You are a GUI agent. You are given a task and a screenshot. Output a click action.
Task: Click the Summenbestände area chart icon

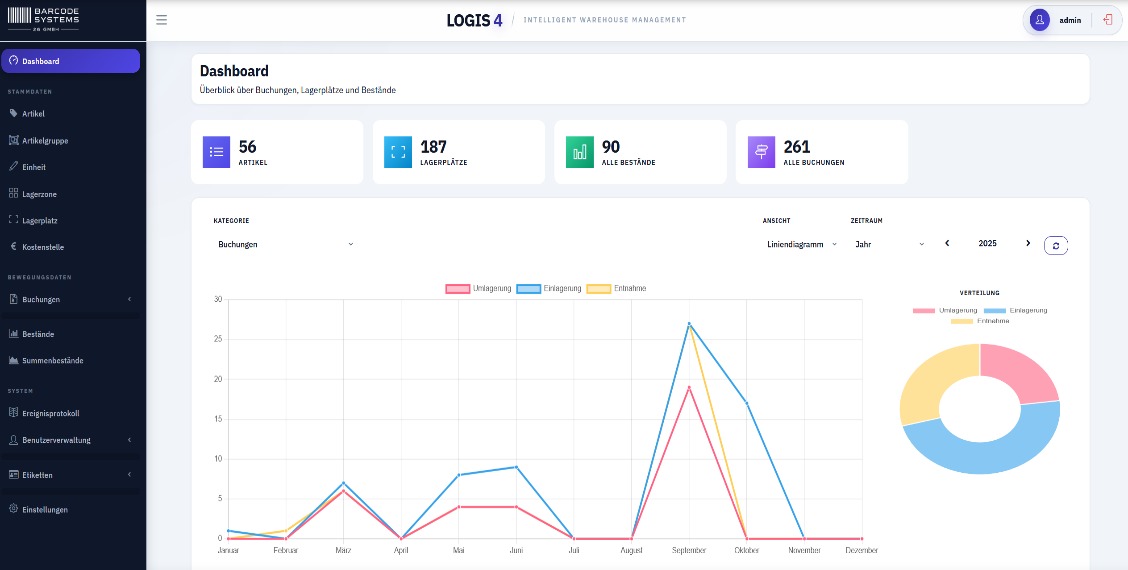click(x=13, y=360)
